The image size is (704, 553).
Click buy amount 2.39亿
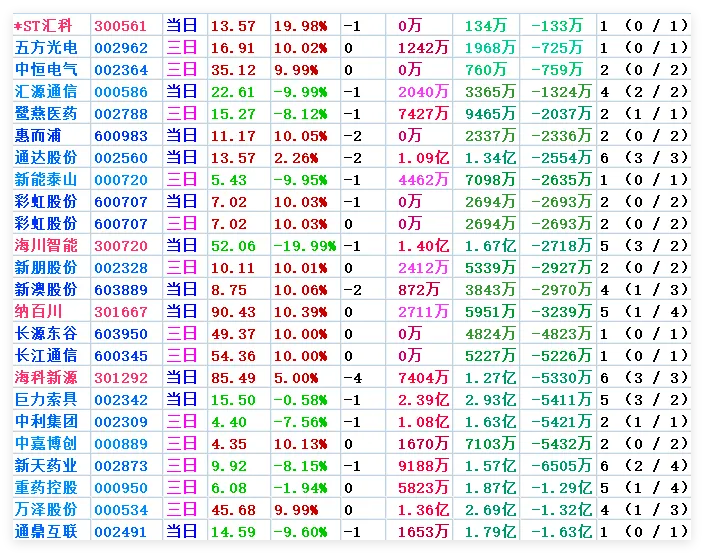(x=423, y=399)
